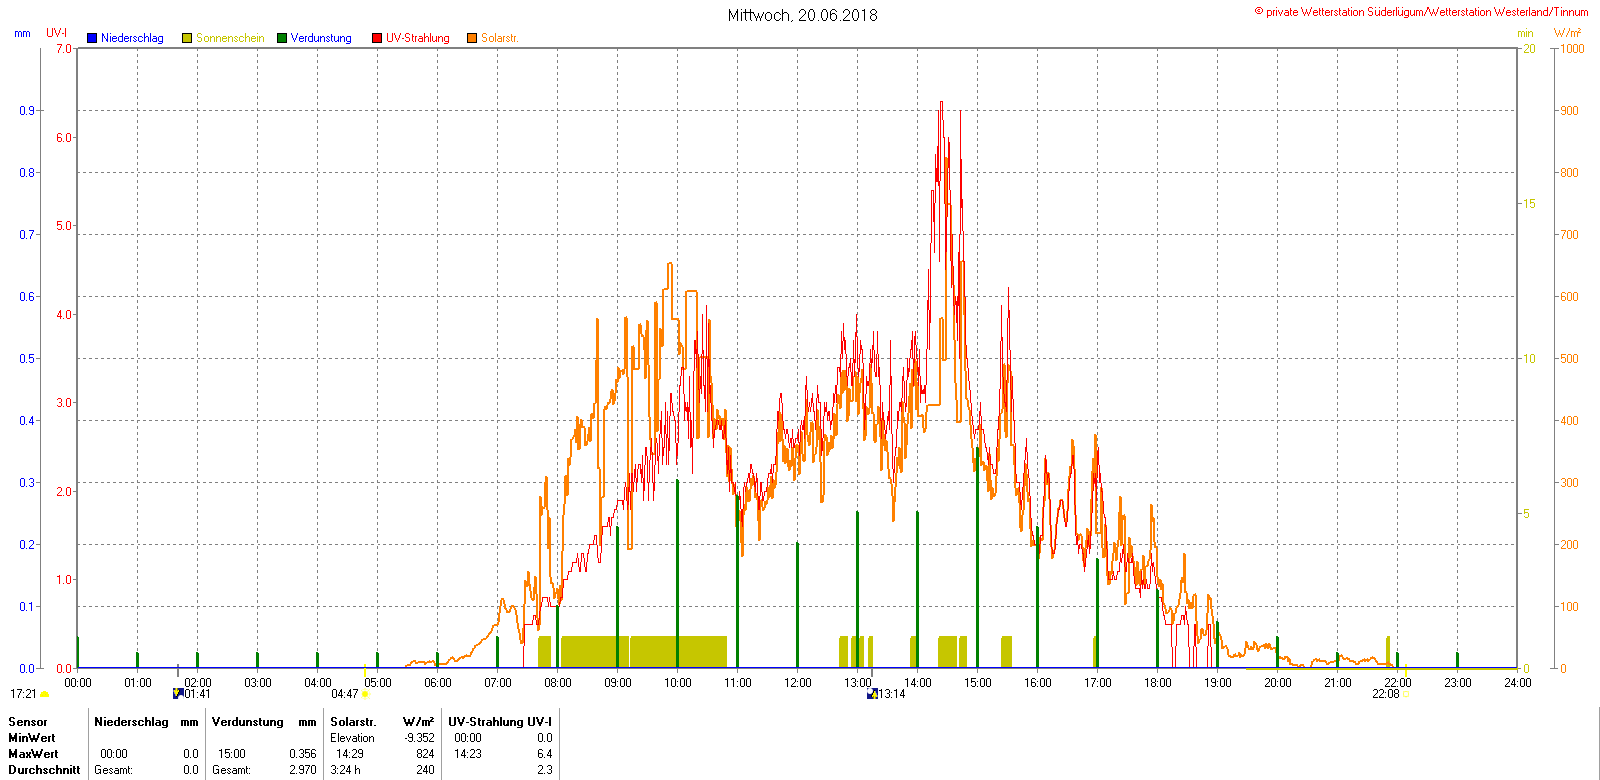The width and height of the screenshot is (1600, 780).
Task: Click the private Wetterstation copyright text
Action: [x=1421, y=12]
